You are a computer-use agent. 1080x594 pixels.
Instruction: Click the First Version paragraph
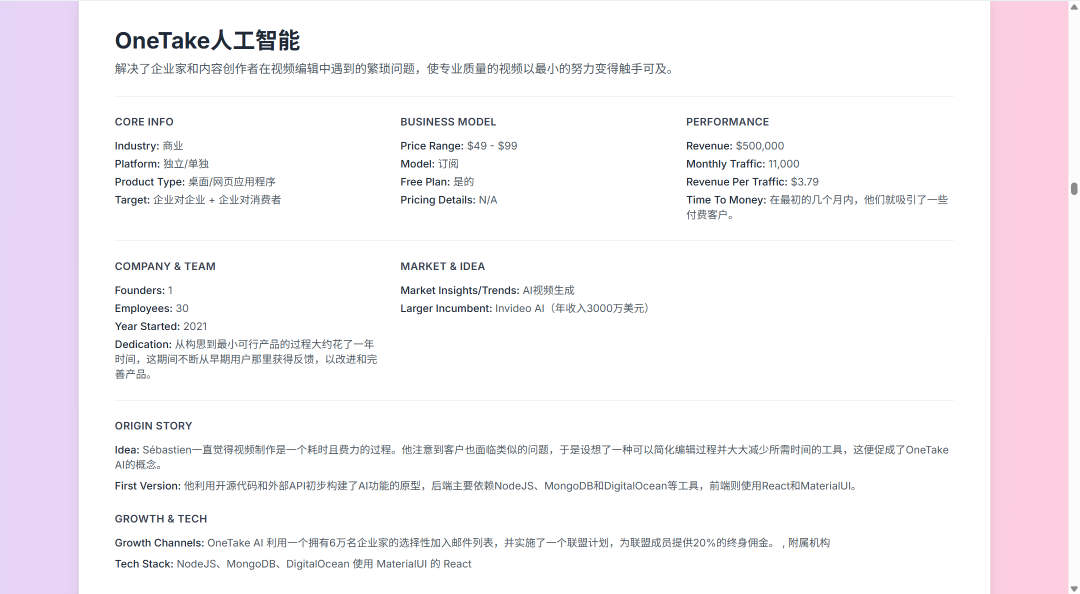(x=488, y=486)
